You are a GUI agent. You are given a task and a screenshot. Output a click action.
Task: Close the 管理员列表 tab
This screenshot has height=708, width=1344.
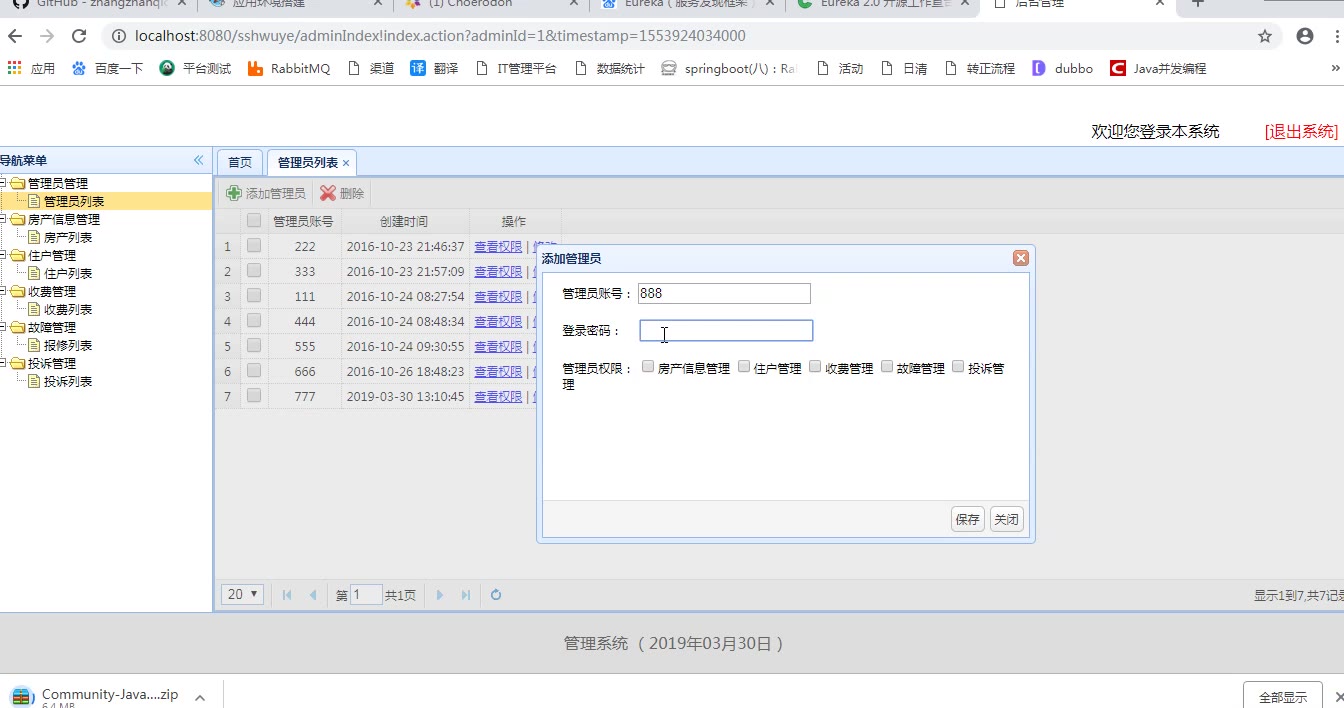tap(346, 163)
